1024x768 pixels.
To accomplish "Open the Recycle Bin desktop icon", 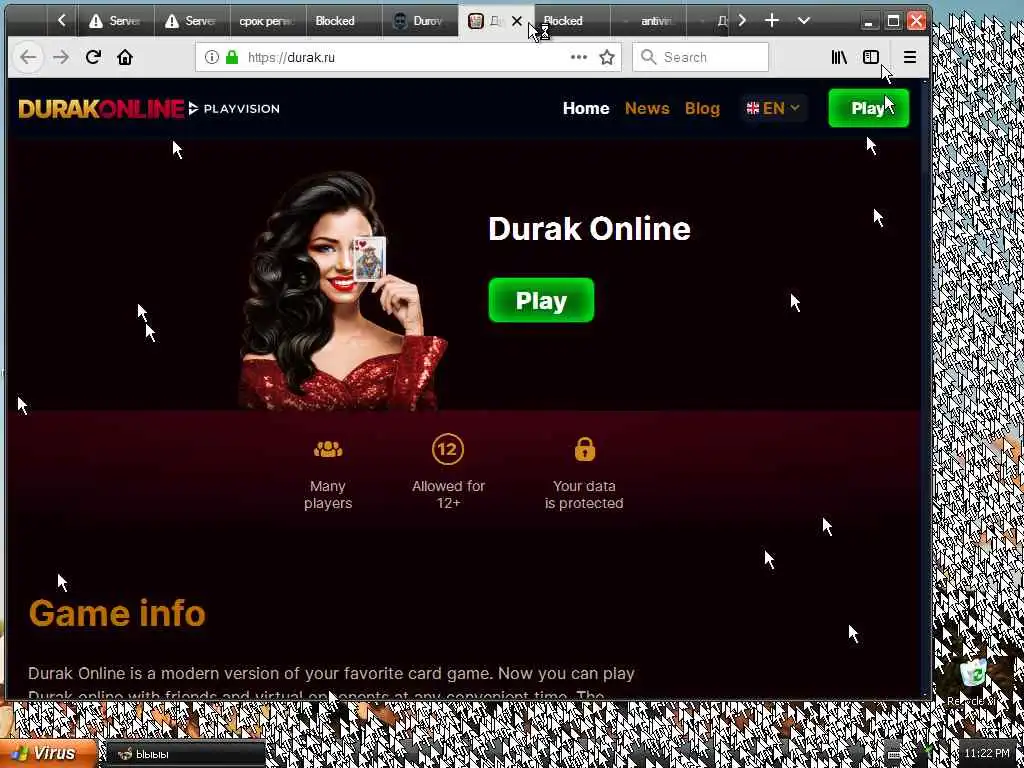I will [973, 682].
